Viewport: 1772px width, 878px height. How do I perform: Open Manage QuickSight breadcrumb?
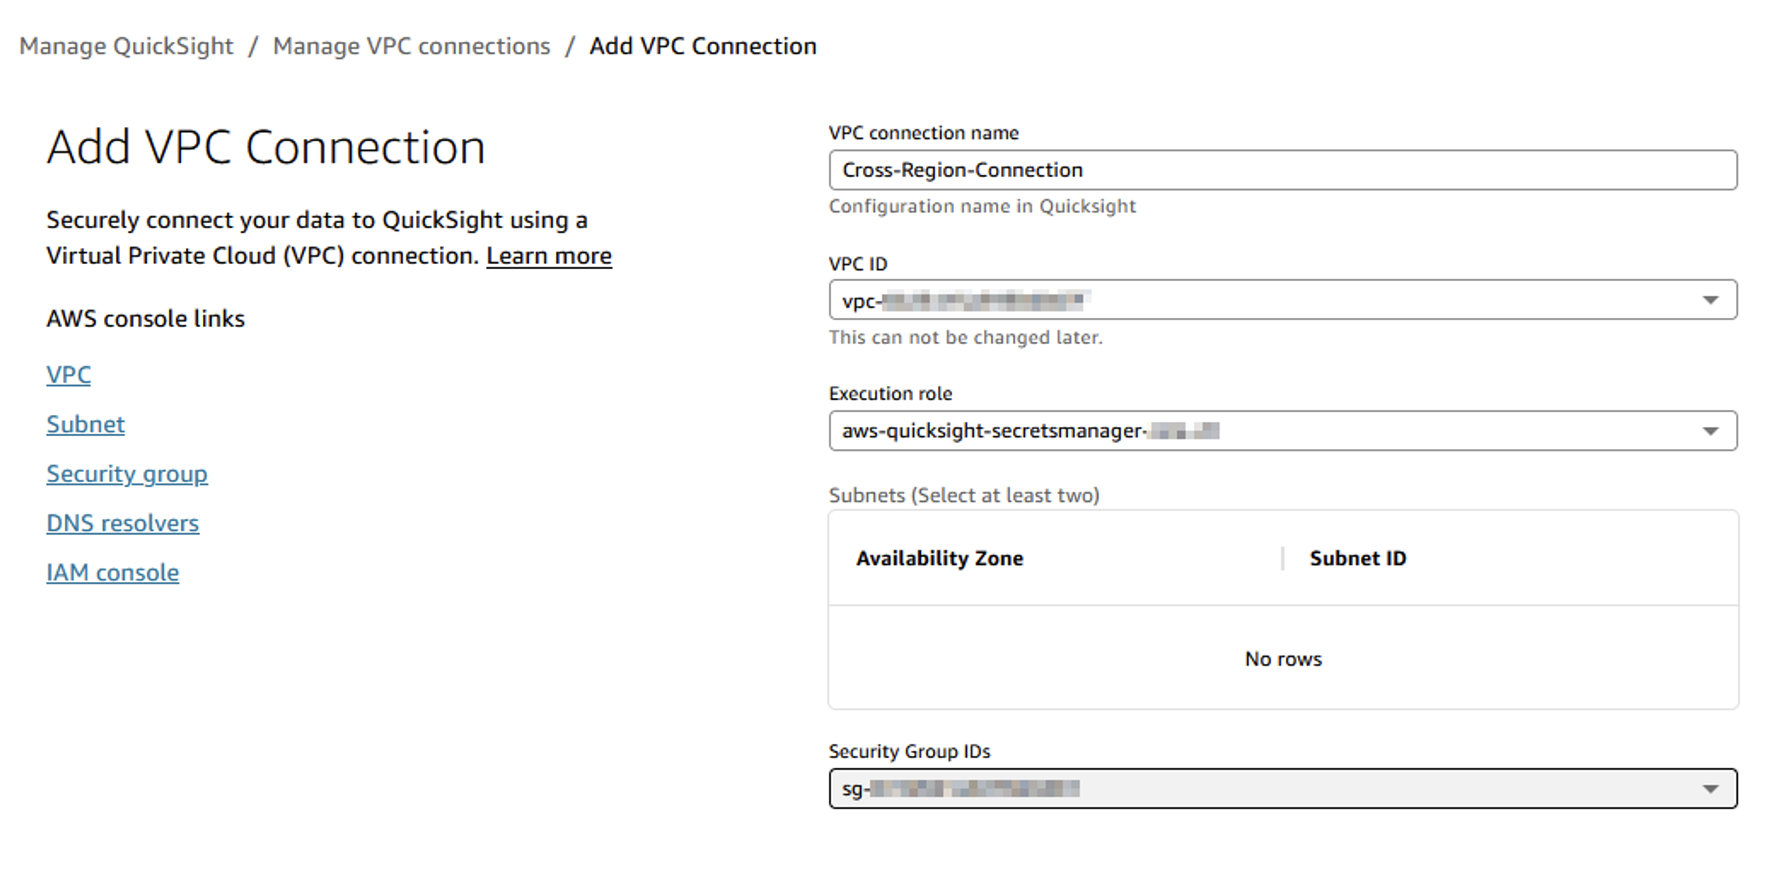tap(126, 46)
